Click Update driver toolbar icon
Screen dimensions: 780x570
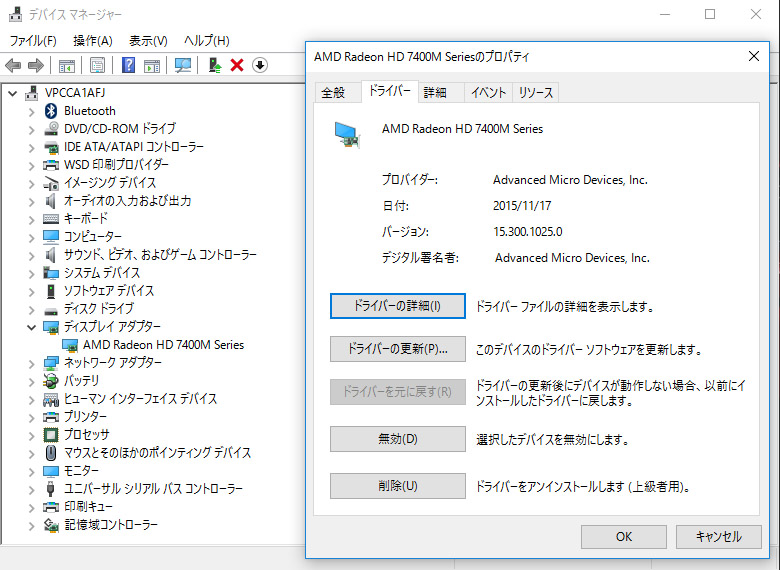(214, 65)
